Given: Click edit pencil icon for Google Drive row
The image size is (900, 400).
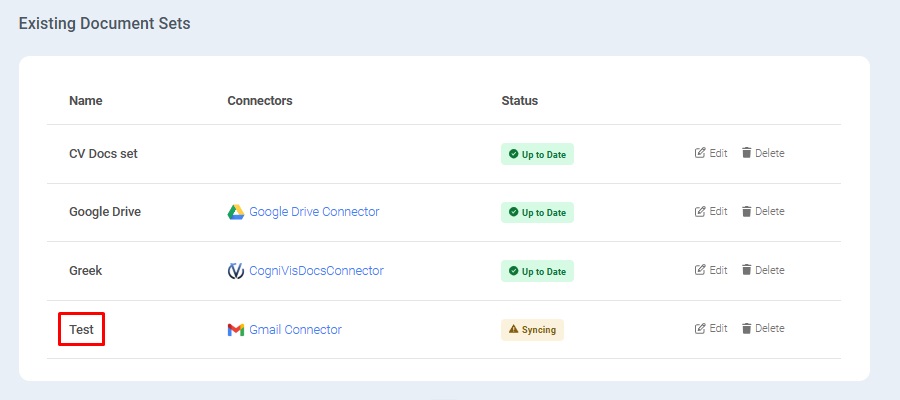Looking at the screenshot, I should click(700, 211).
